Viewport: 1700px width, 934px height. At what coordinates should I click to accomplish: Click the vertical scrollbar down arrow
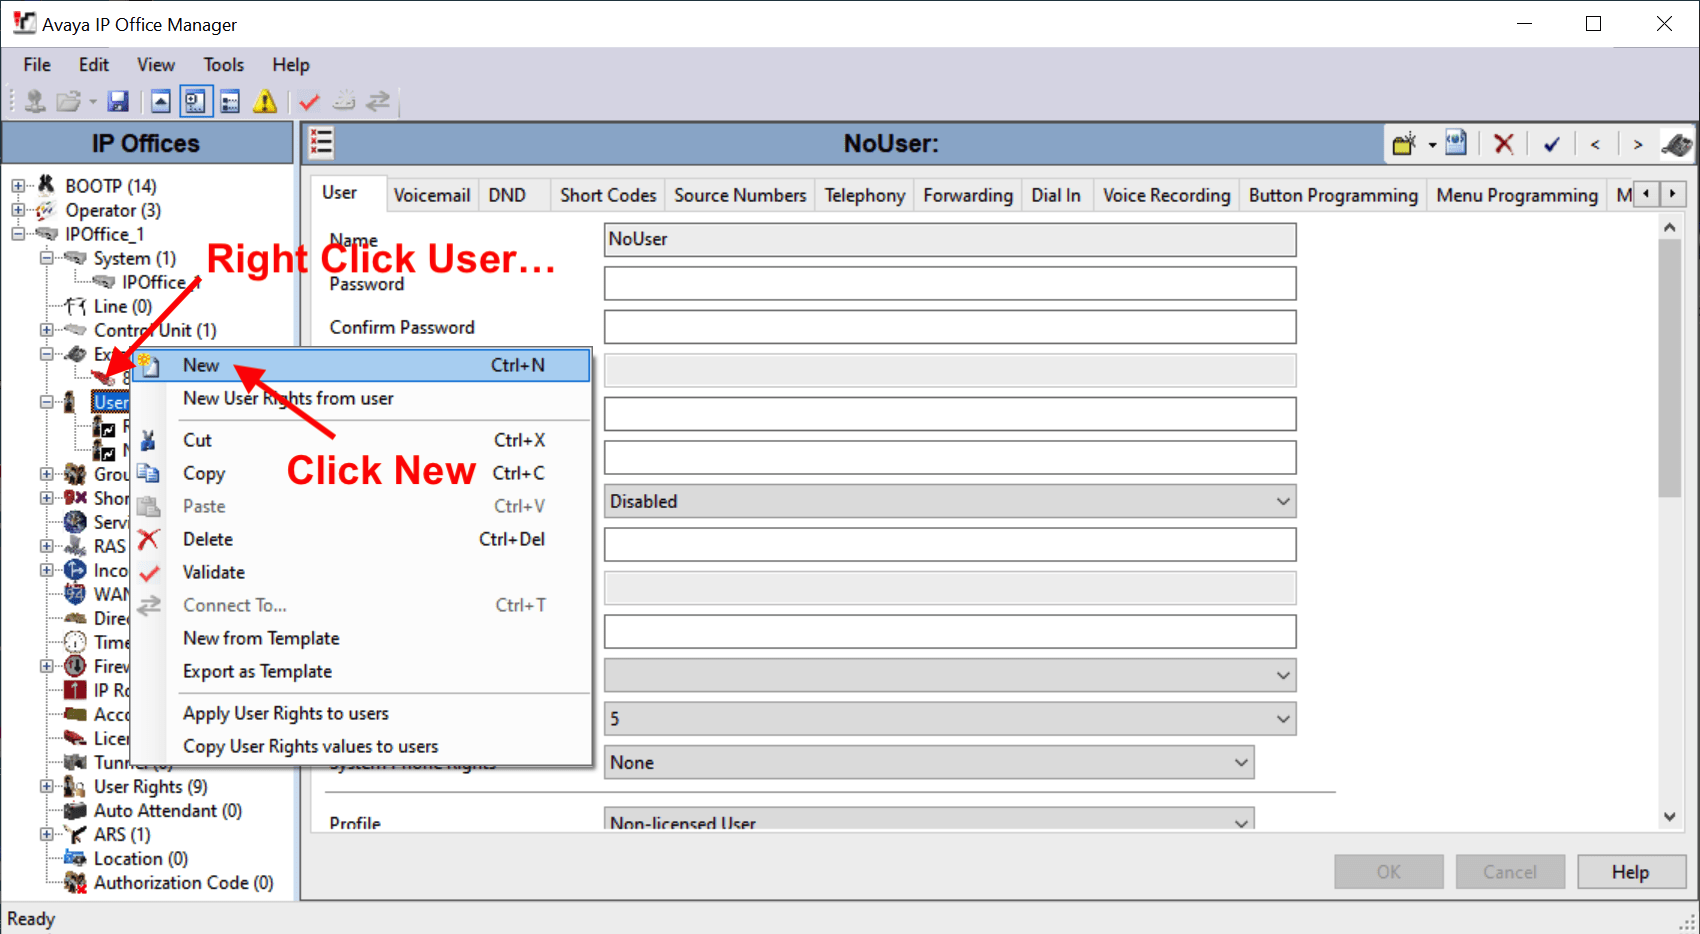[x=1669, y=817]
